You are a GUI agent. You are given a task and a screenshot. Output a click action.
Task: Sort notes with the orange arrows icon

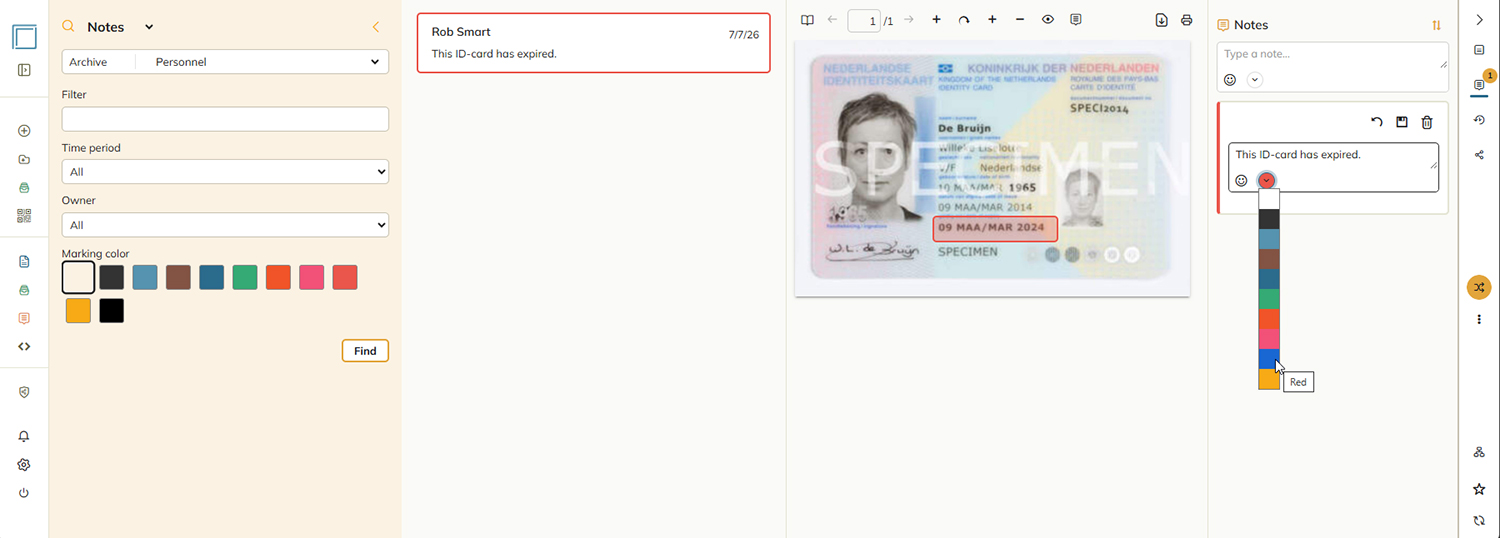[1437, 25]
